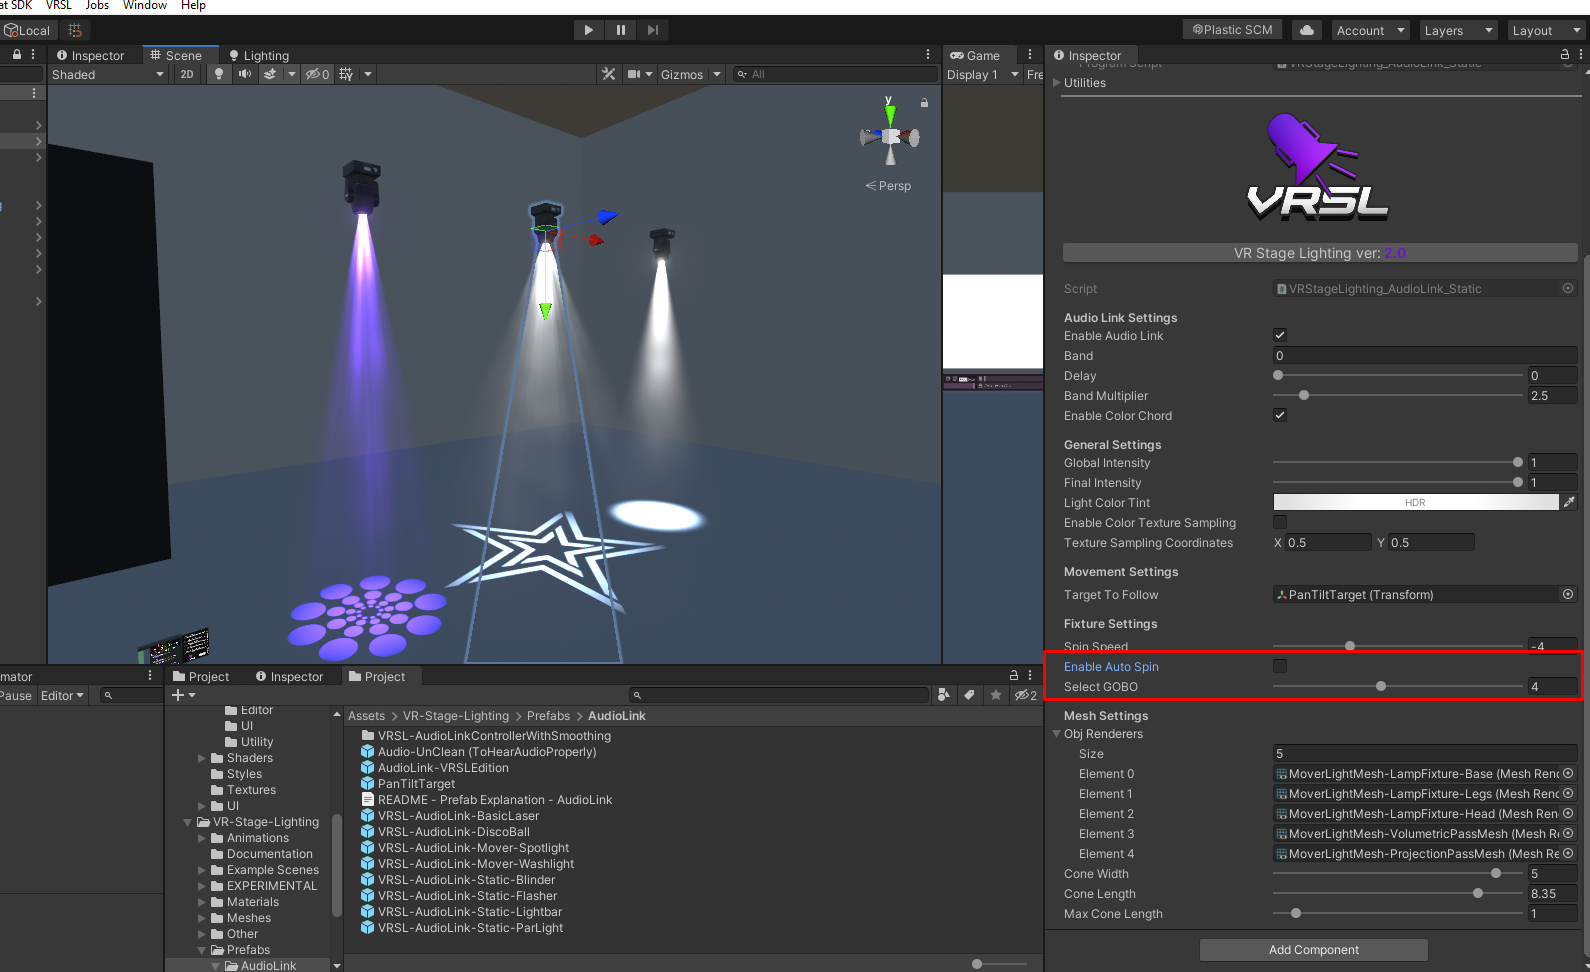Screen dimensions: 1590x972
Task: Toggle hidden packages visibility icon in Project
Action: [x=1025, y=695]
